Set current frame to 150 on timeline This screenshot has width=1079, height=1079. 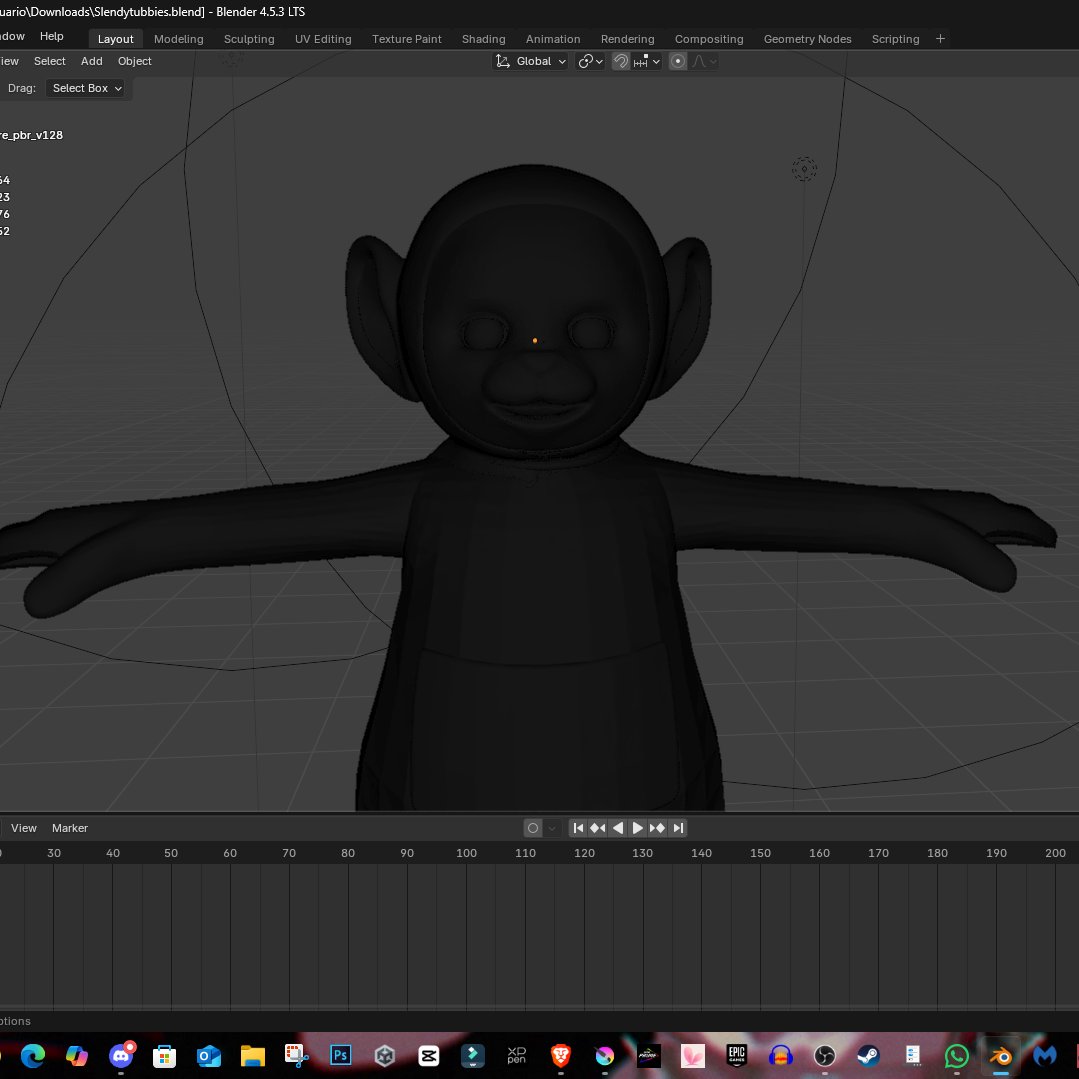(x=760, y=853)
